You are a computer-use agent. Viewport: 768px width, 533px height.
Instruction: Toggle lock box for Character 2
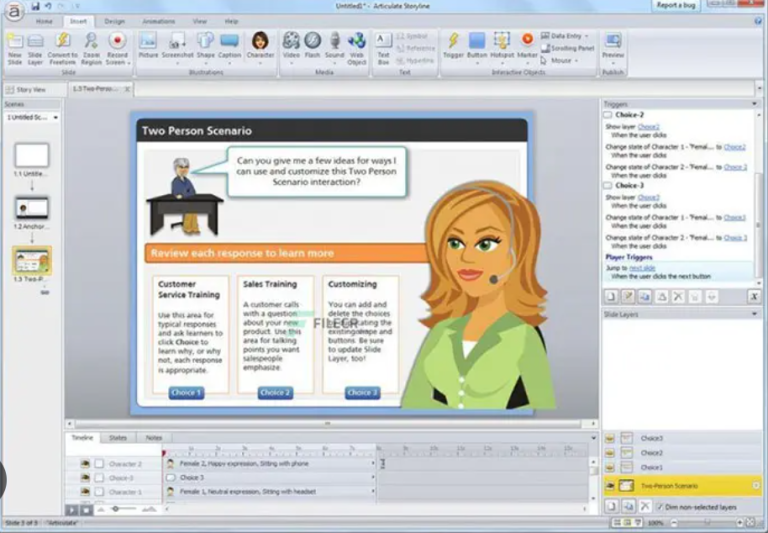point(99,463)
